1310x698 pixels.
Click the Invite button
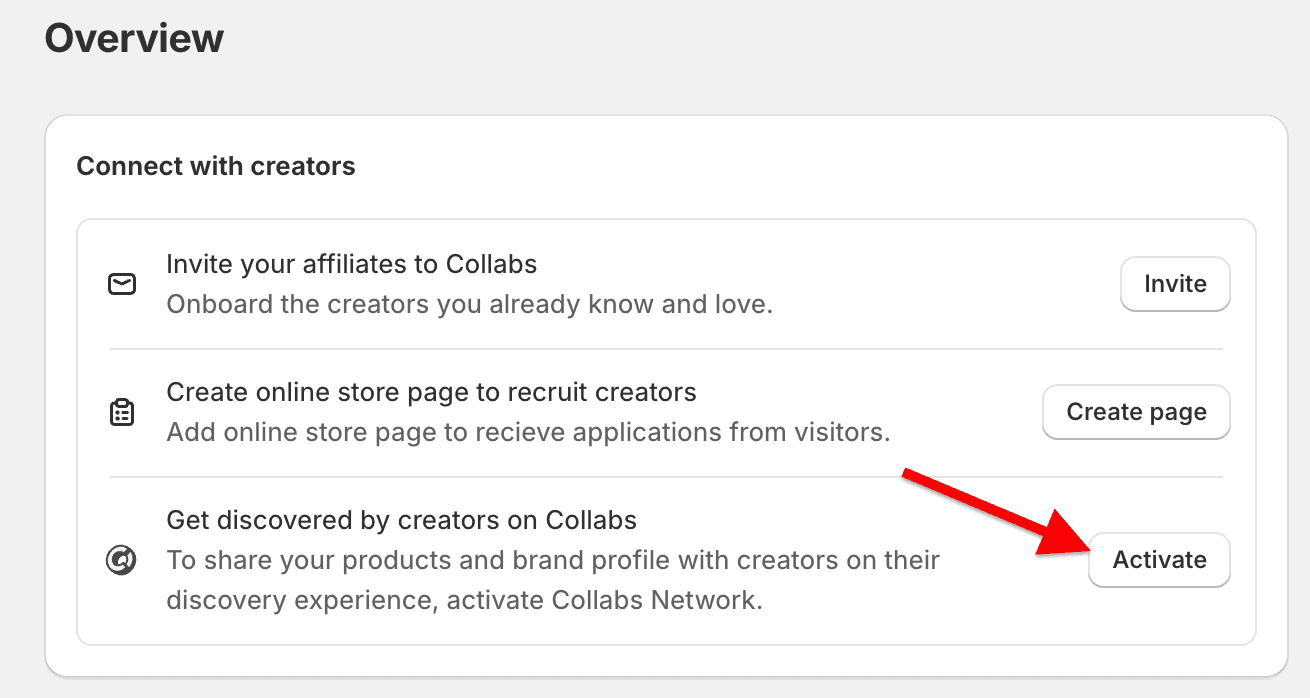1175,284
